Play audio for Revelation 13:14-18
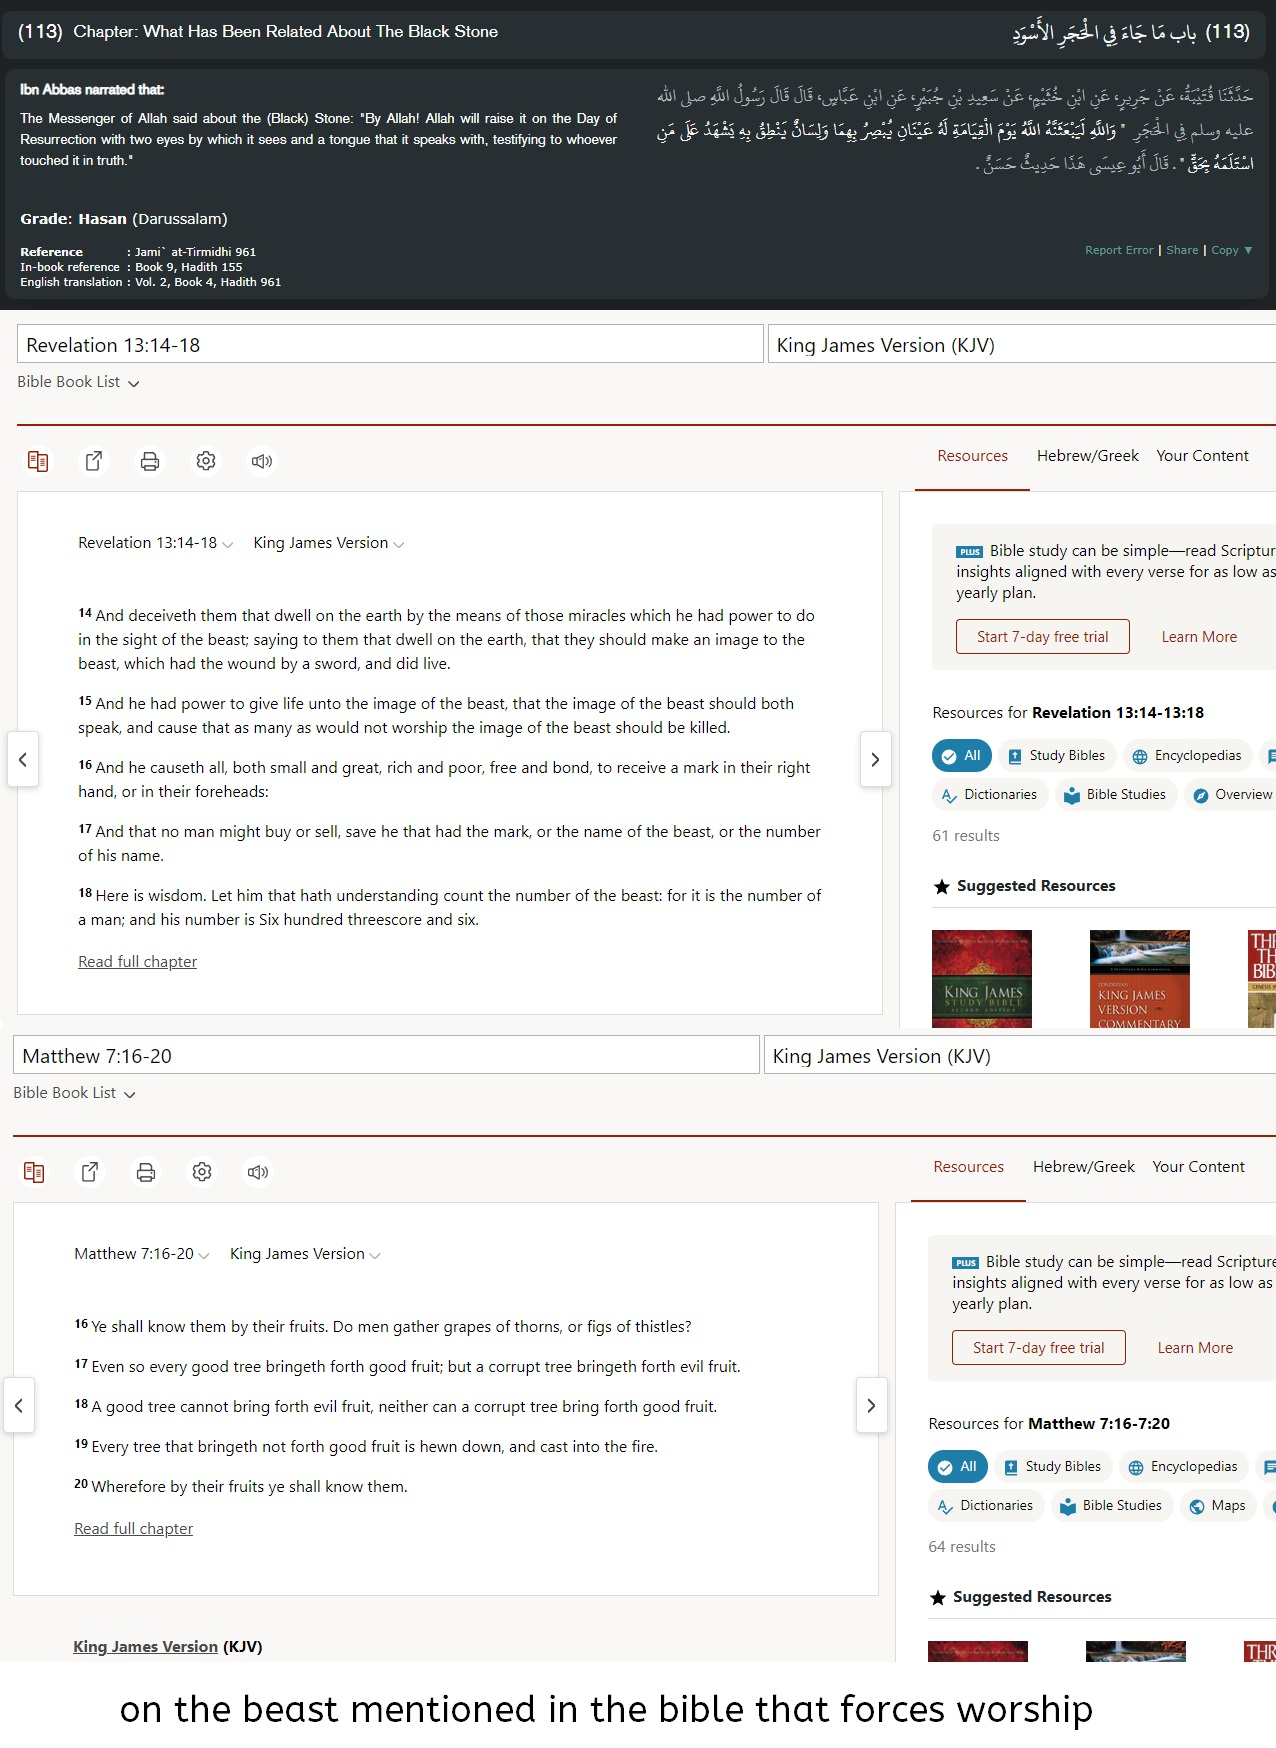 (x=262, y=461)
